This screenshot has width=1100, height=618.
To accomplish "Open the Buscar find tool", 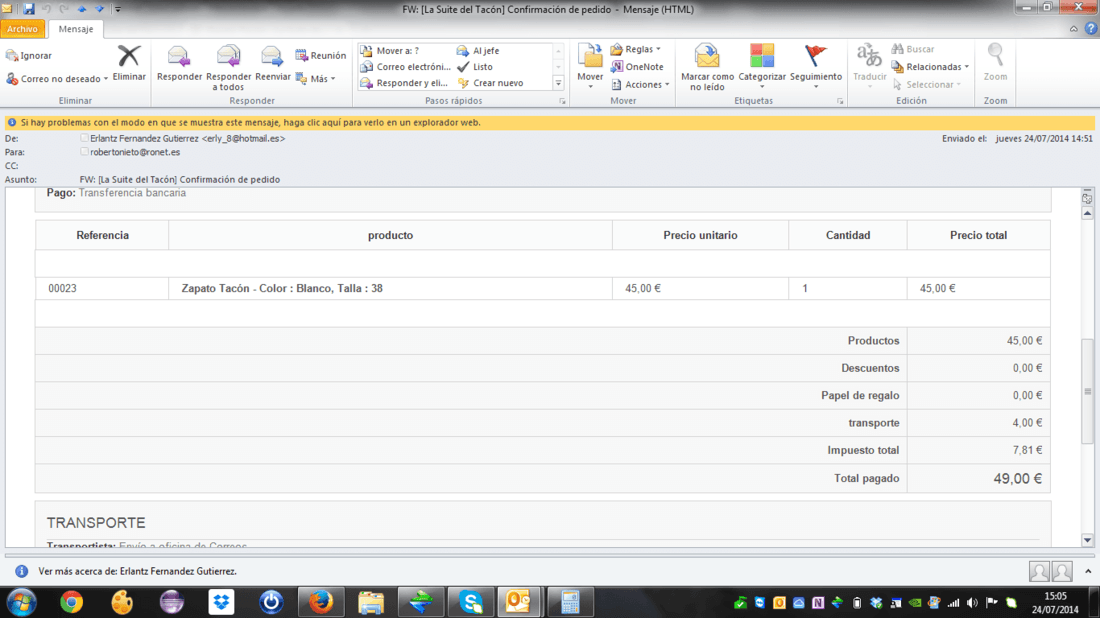I will [x=913, y=49].
